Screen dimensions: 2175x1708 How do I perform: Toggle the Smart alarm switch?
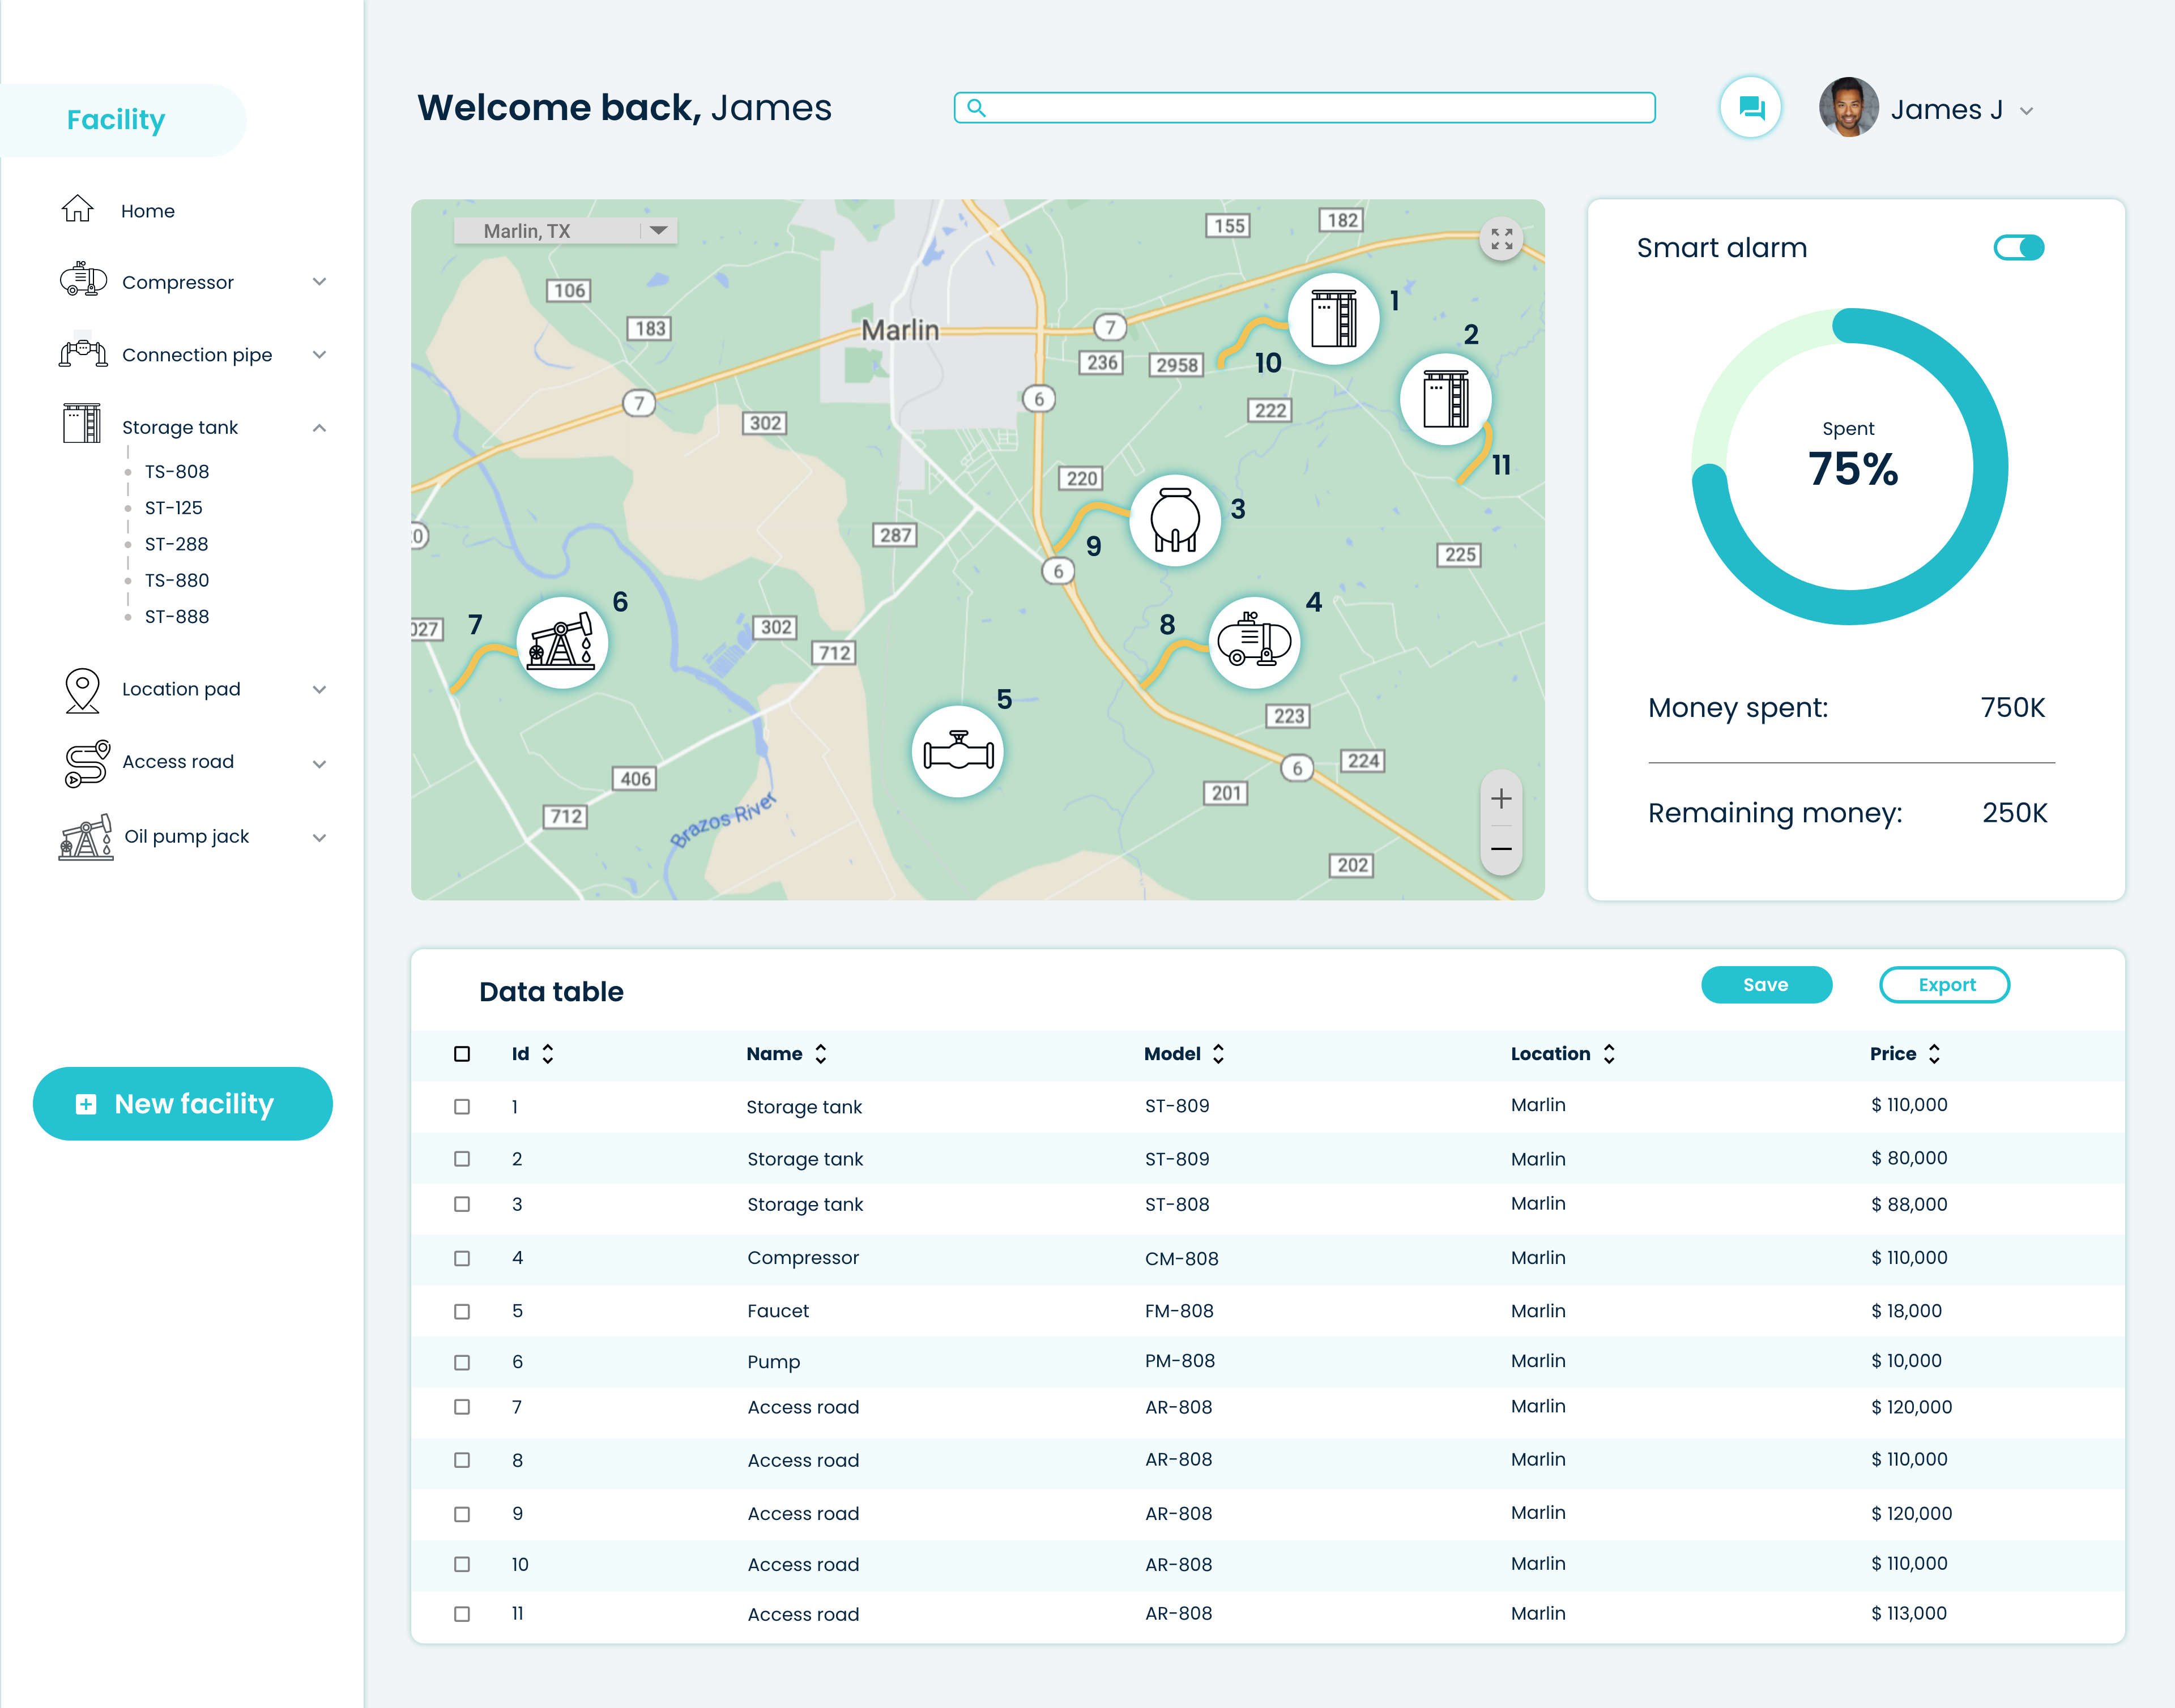click(2018, 247)
